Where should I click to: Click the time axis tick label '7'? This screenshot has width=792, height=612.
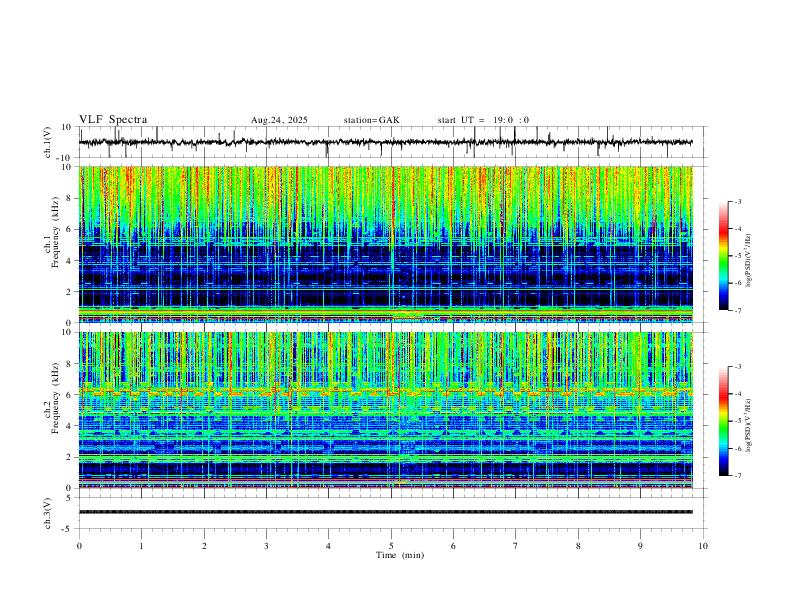(x=516, y=546)
